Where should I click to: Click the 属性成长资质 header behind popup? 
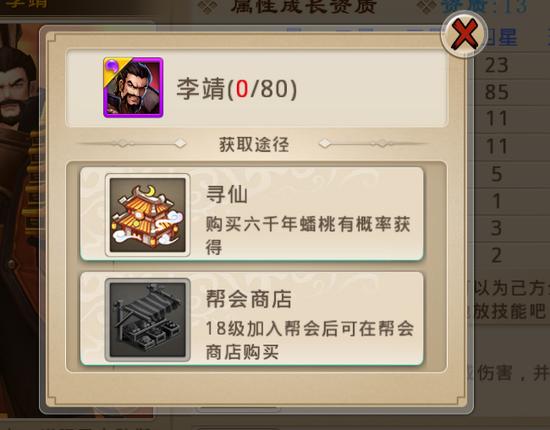(x=304, y=7)
